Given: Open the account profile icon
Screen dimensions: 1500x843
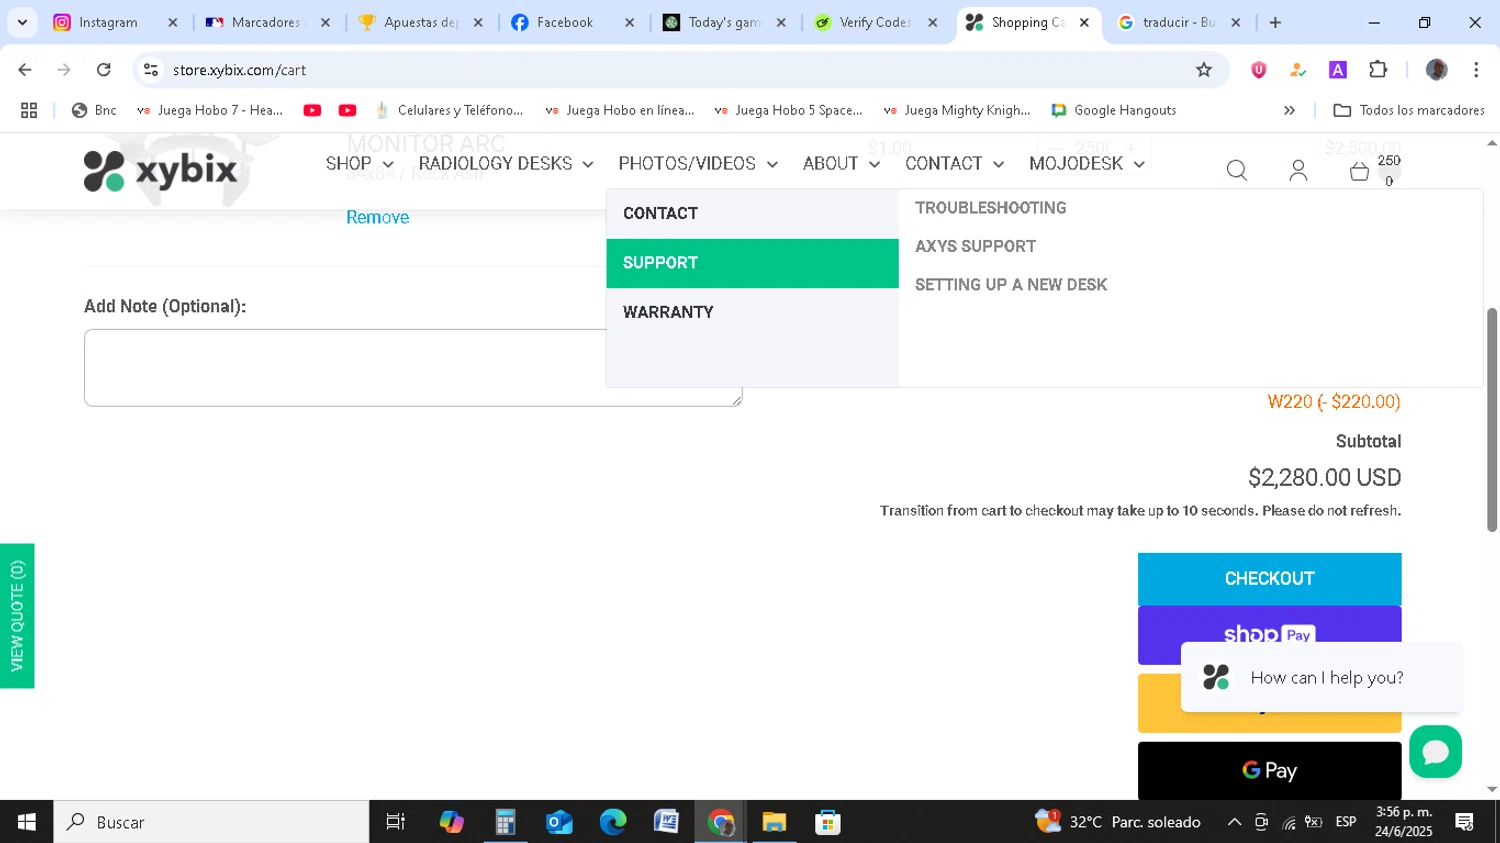Looking at the screenshot, I should pyautogui.click(x=1298, y=171).
